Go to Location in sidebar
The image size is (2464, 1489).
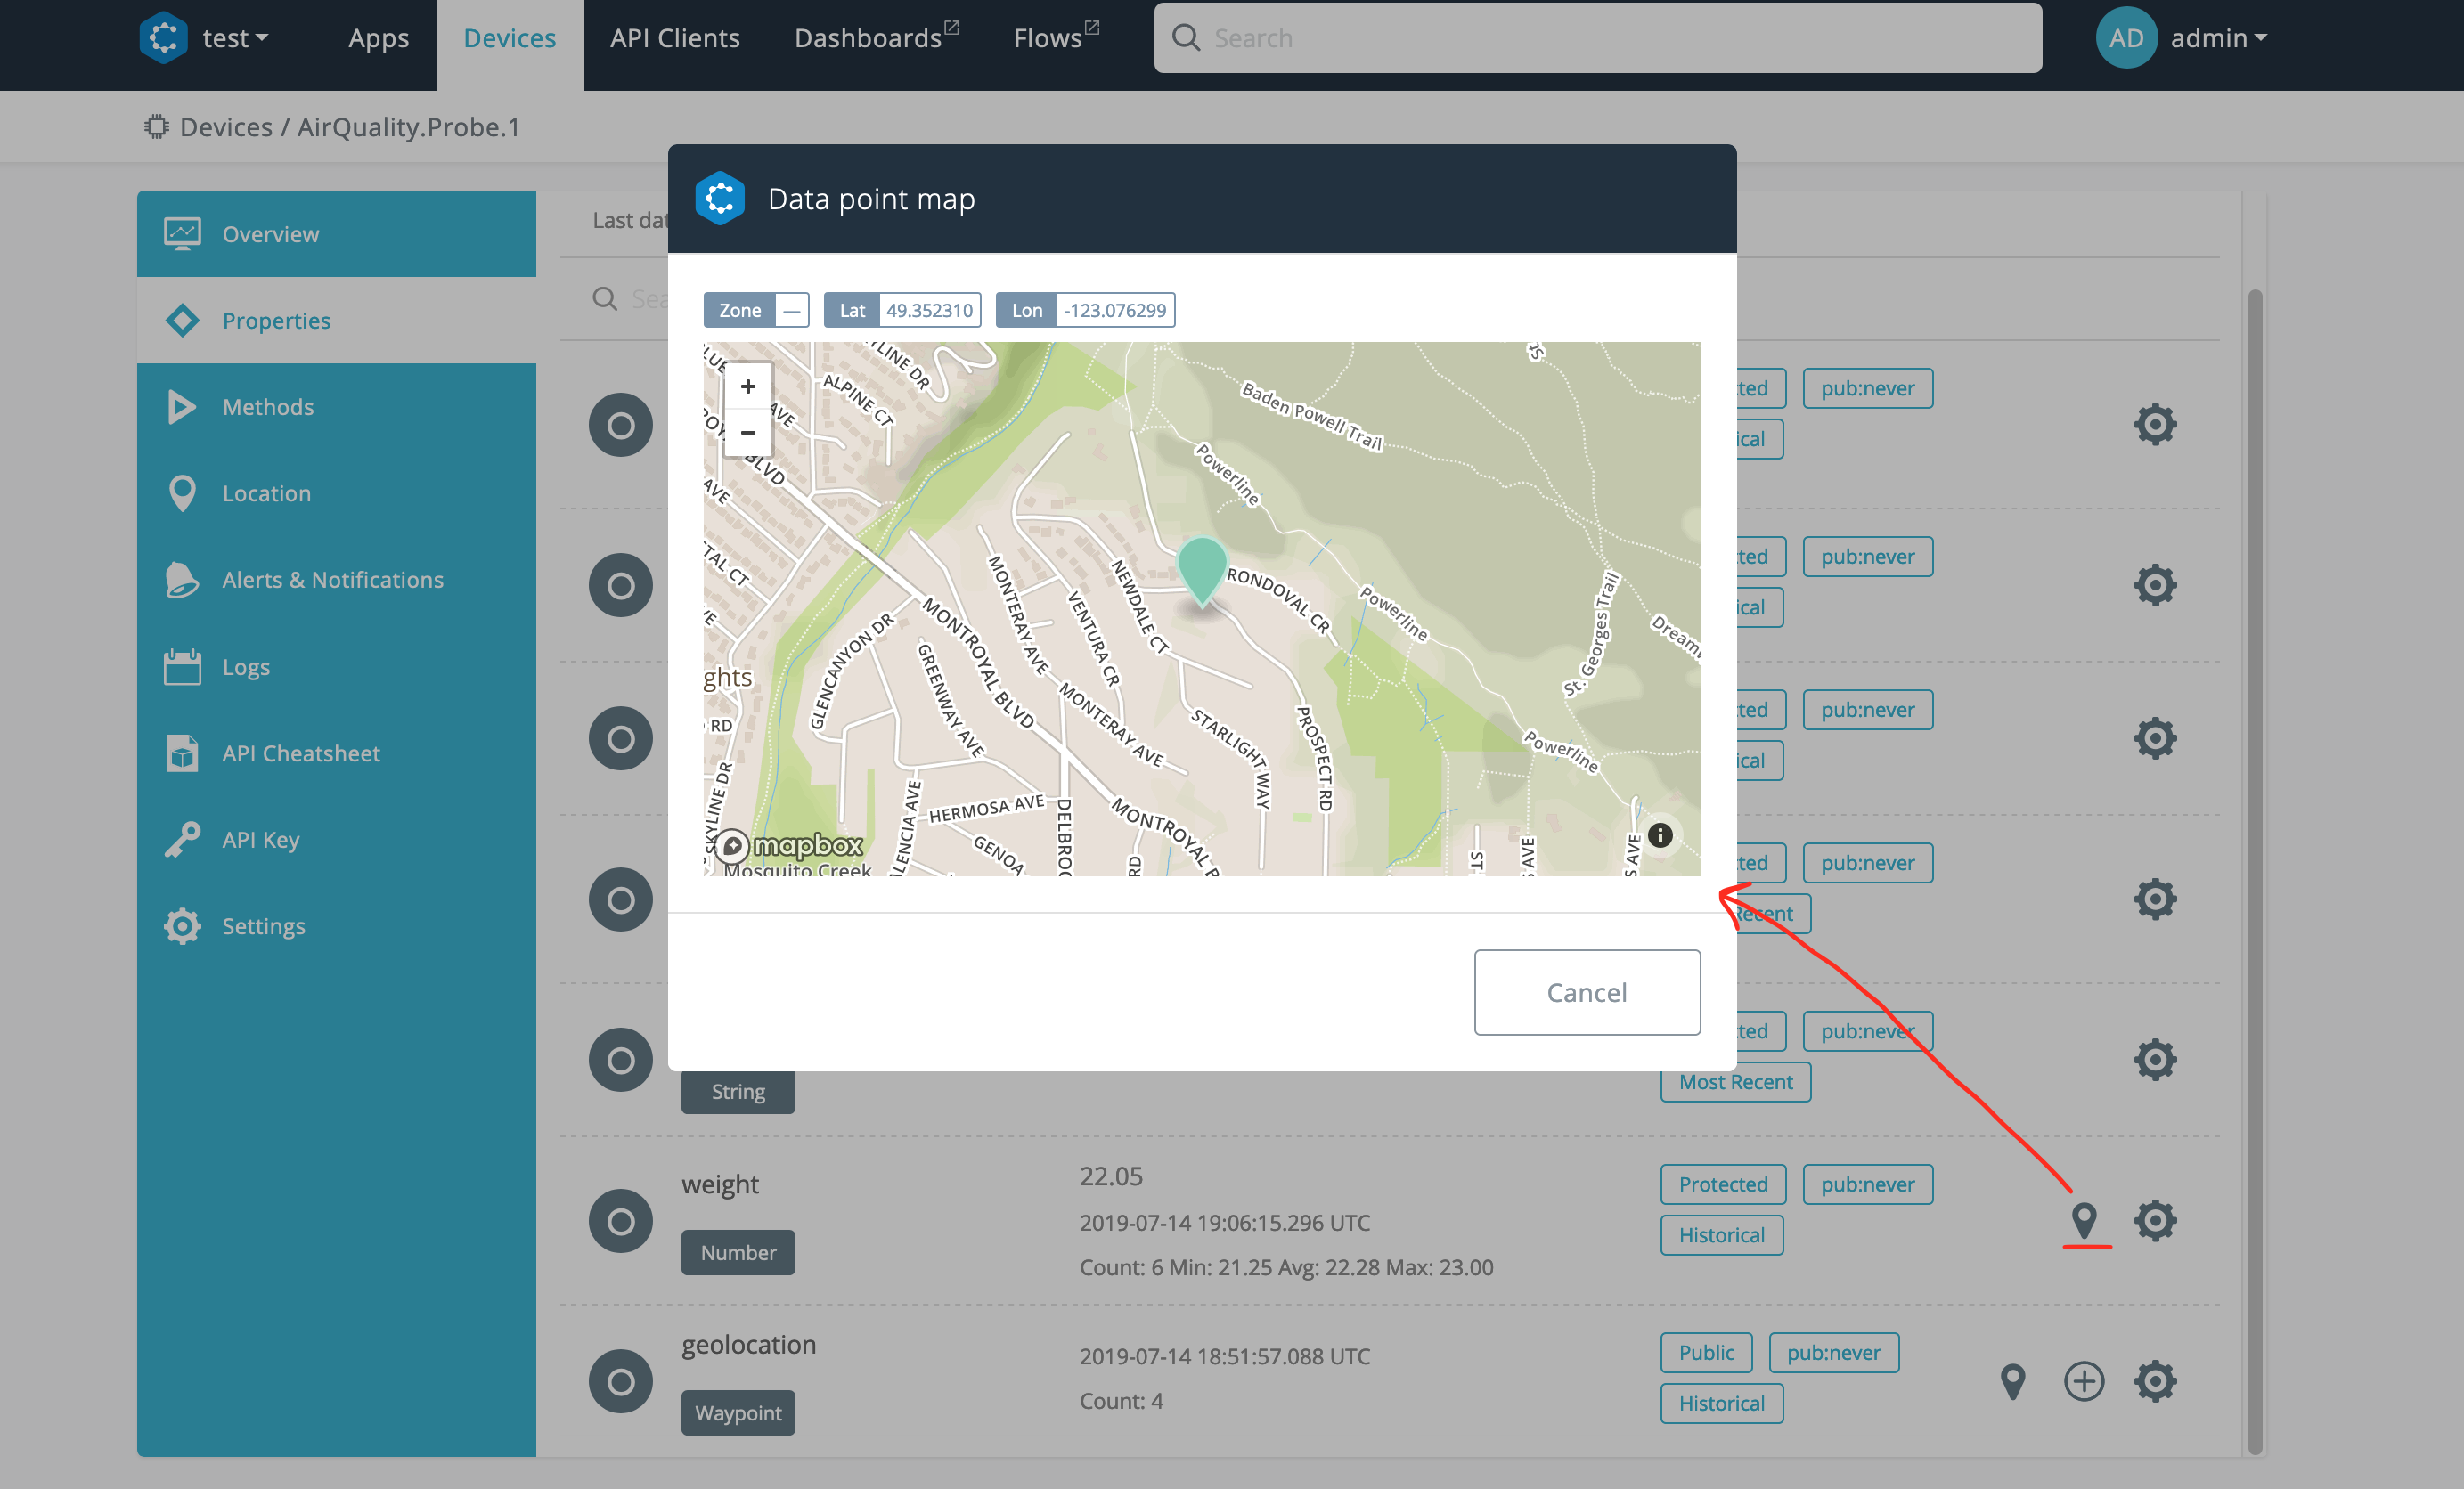(266, 493)
